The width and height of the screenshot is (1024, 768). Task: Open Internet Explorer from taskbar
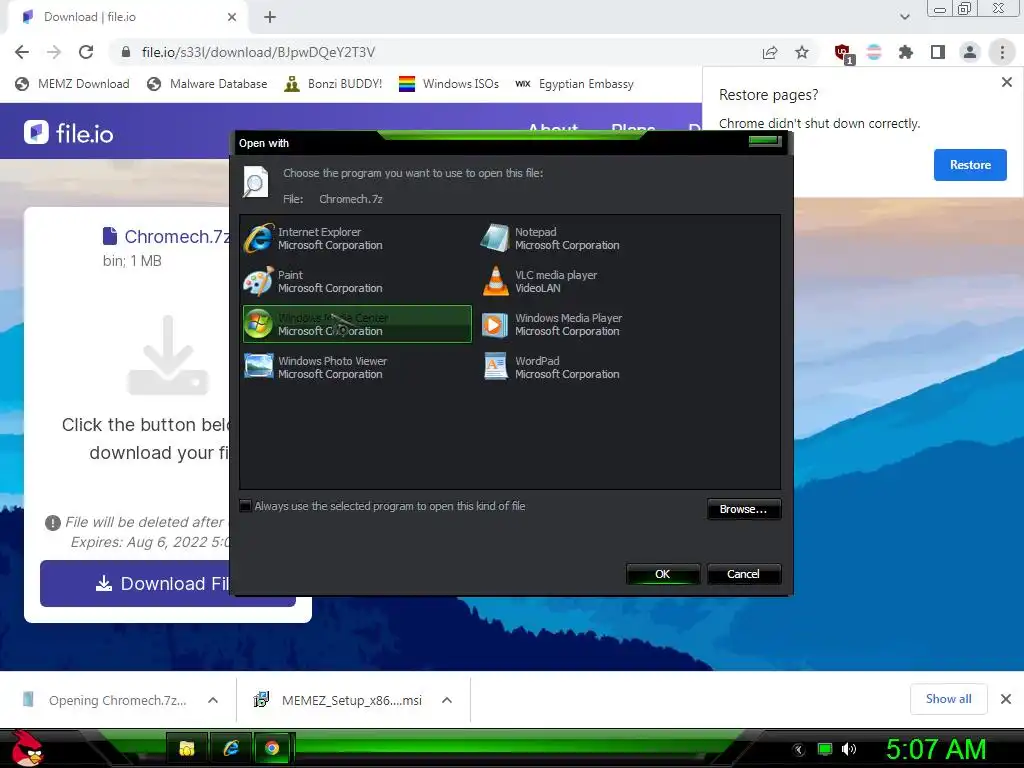pos(231,748)
